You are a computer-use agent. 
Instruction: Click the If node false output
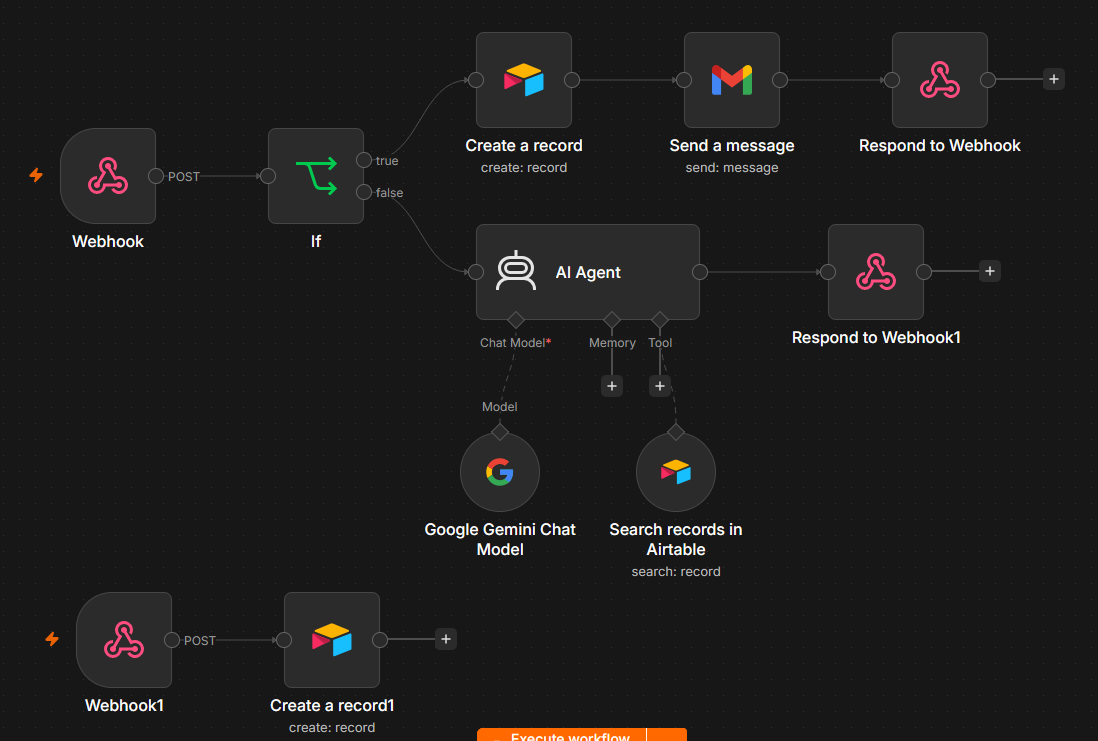tap(363, 192)
